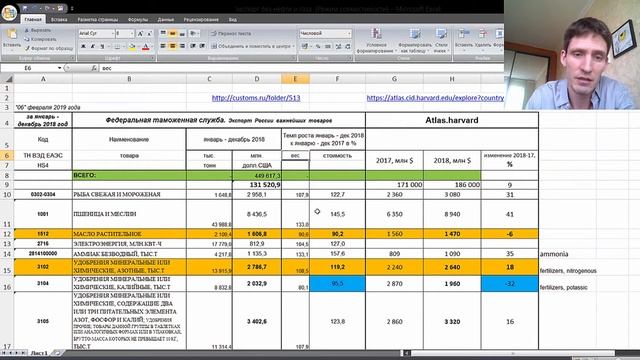Open the Number group dialog launcher
Viewport: 640px width, 360px height.
[x=349, y=58]
